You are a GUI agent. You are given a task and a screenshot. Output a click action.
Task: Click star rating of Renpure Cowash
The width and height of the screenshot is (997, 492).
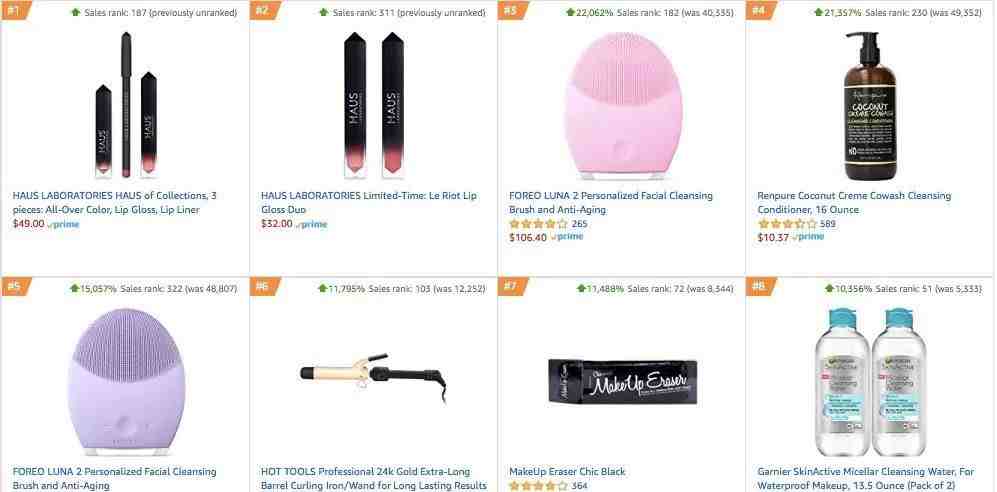tap(787, 224)
